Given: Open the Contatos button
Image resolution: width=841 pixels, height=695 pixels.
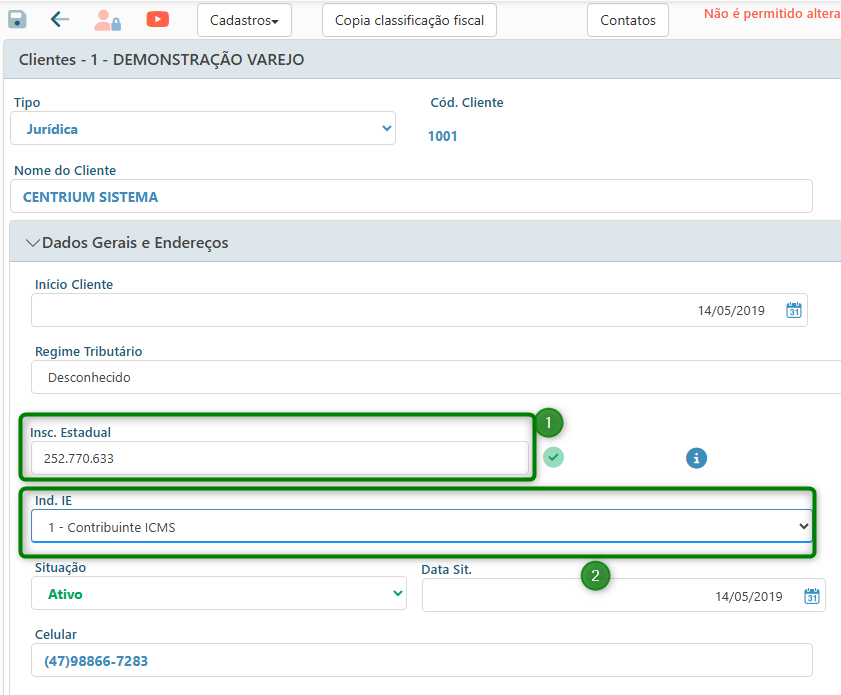Looking at the screenshot, I should coord(627,20).
